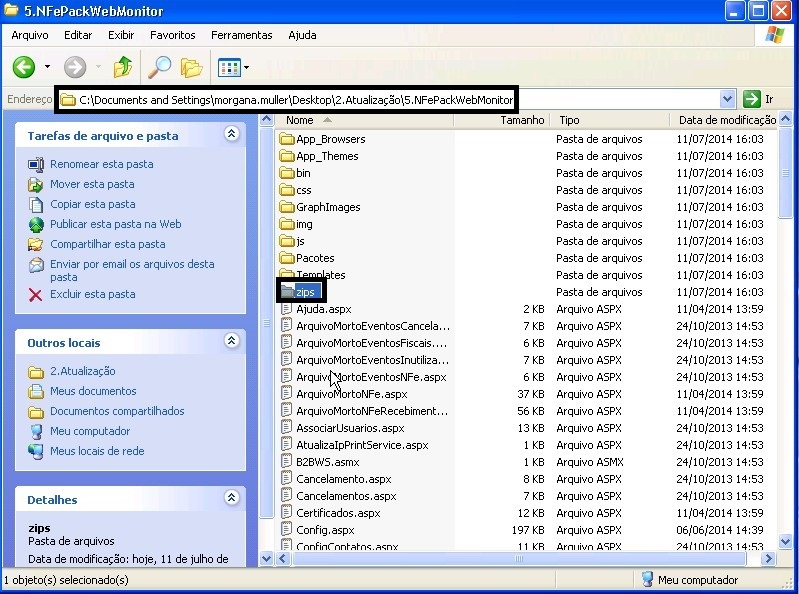Expand the address bar dropdown
799x594 pixels.
pyautogui.click(x=728, y=99)
